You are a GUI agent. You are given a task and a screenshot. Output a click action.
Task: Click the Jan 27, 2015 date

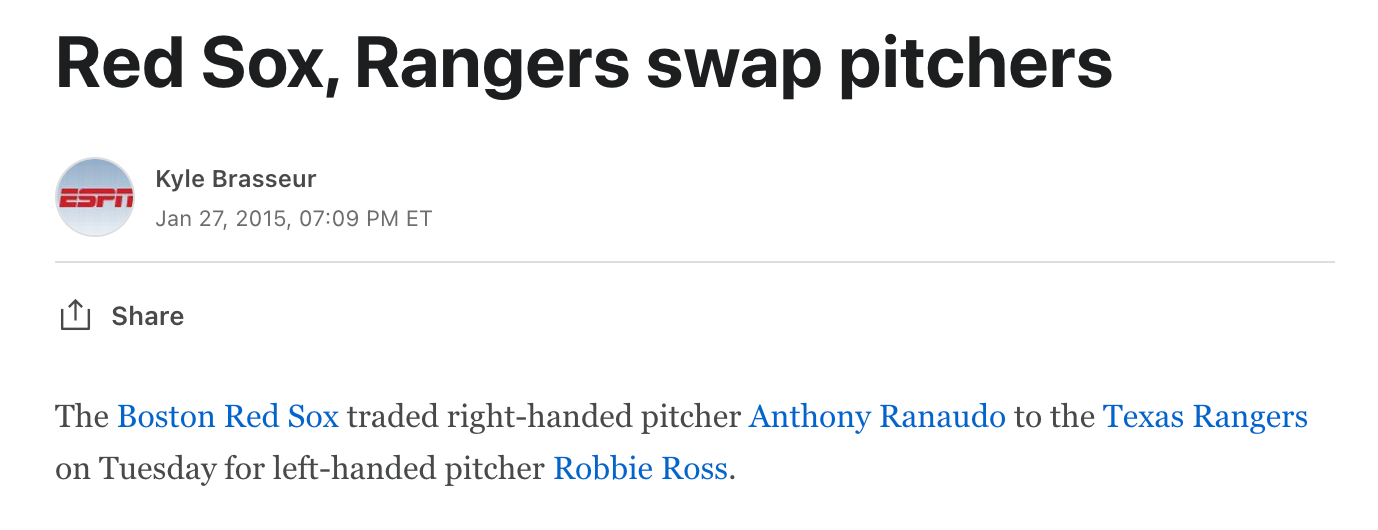[219, 219]
